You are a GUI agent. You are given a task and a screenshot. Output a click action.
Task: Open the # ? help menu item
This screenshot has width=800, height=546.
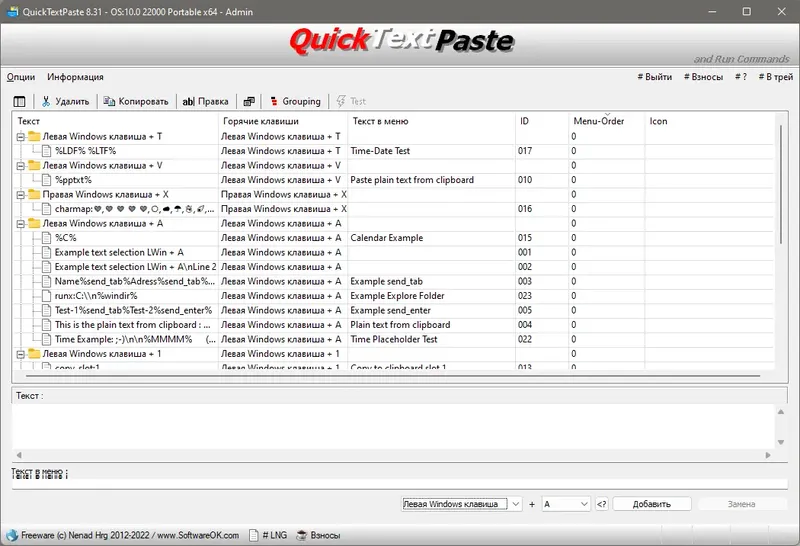click(x=741, y=77)
